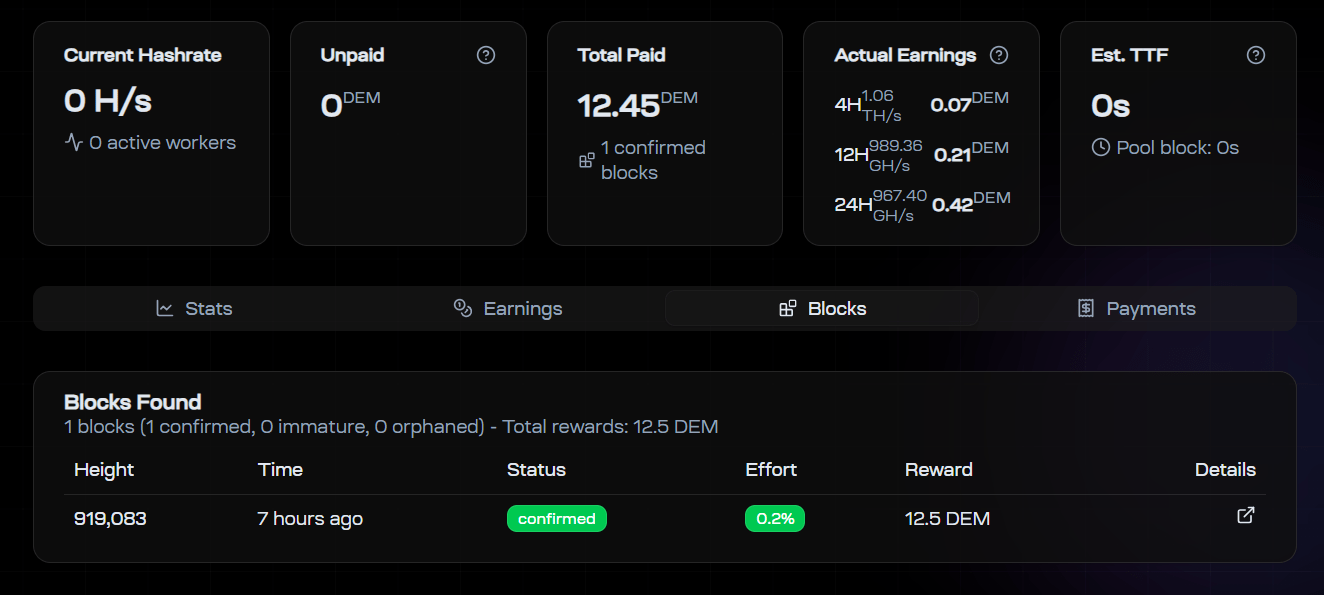Viewport: 1324px width, 595px height.
Task: Click the Reward column header
Action: [x=938, y=469]
